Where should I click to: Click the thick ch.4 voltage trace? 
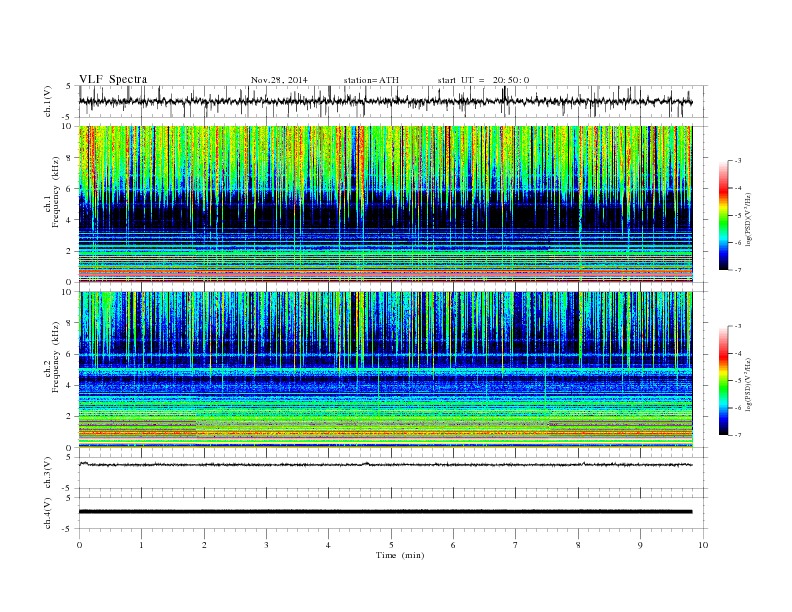tap(385, 512)
